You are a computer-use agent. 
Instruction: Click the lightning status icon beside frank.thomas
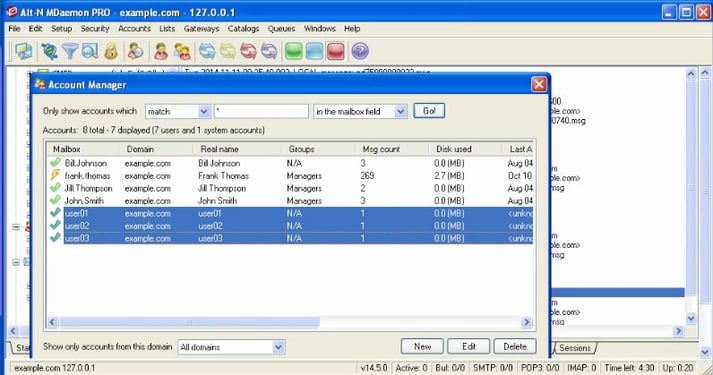point(55,175)
